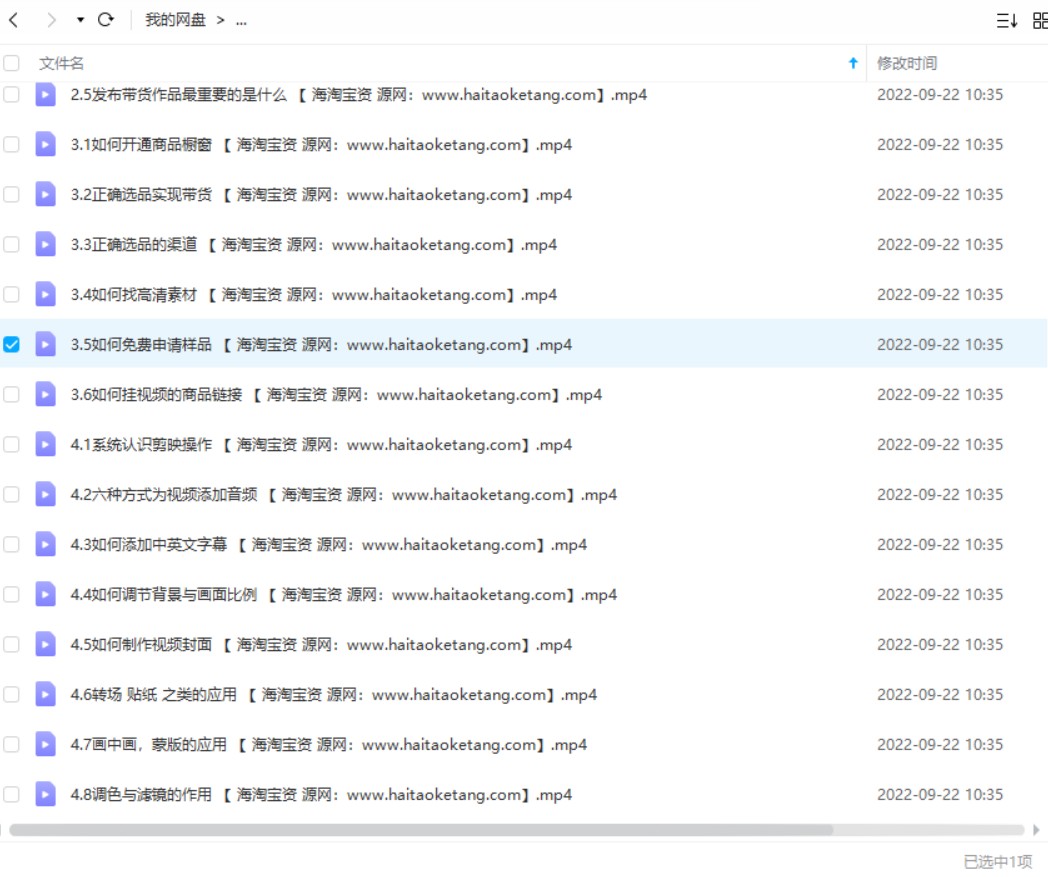
Task: Open file 3.2正确选品实现带货 mp4
Action: pyautogui.click(x=321, y=195)
